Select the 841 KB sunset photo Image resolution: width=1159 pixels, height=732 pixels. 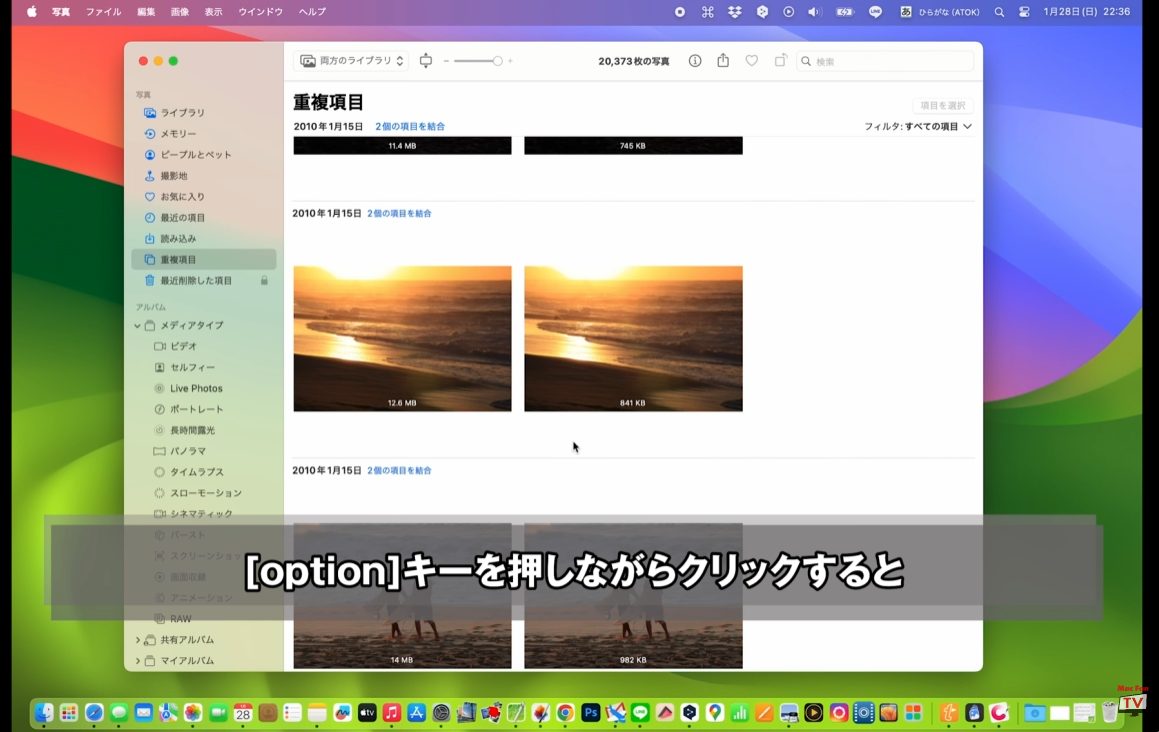coord(633,339)
